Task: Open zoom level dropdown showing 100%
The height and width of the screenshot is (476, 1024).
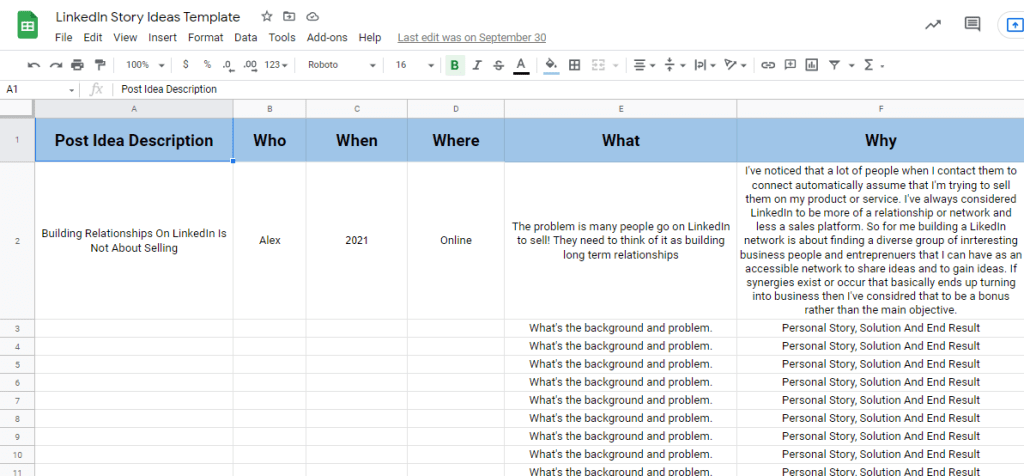Action: [145, 65]
